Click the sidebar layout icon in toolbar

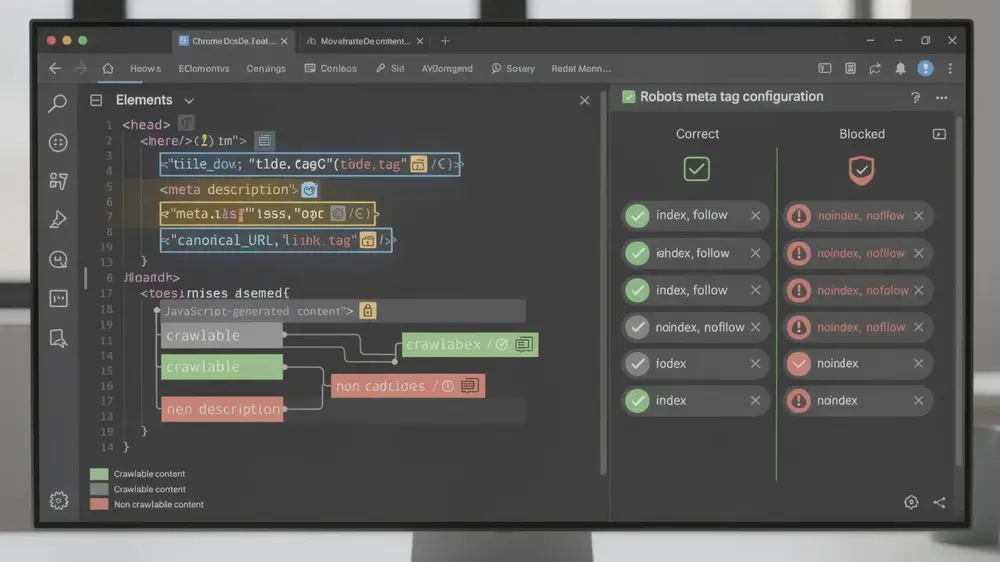click(825, 68)
